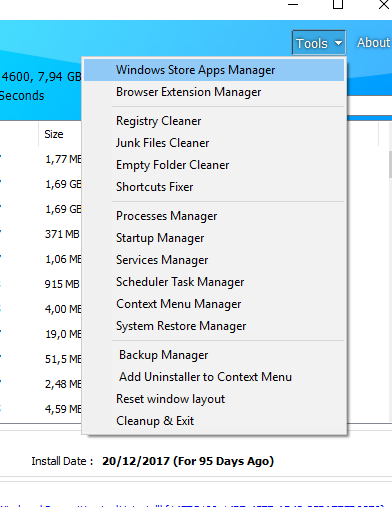The width and height of the screenshot is (392, 507).
Task: Select the row sized 4,00 MB
Action: pyautogui.click(x=63, y=309)
